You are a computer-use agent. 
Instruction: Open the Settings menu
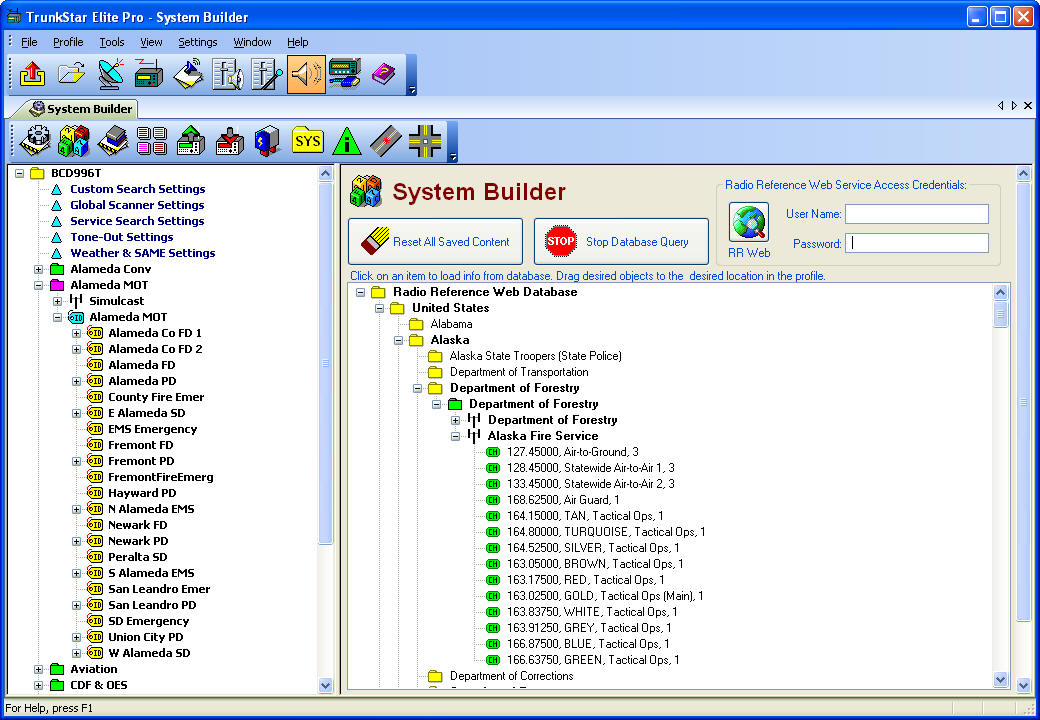pyautogui.click(x=198, y=42)
